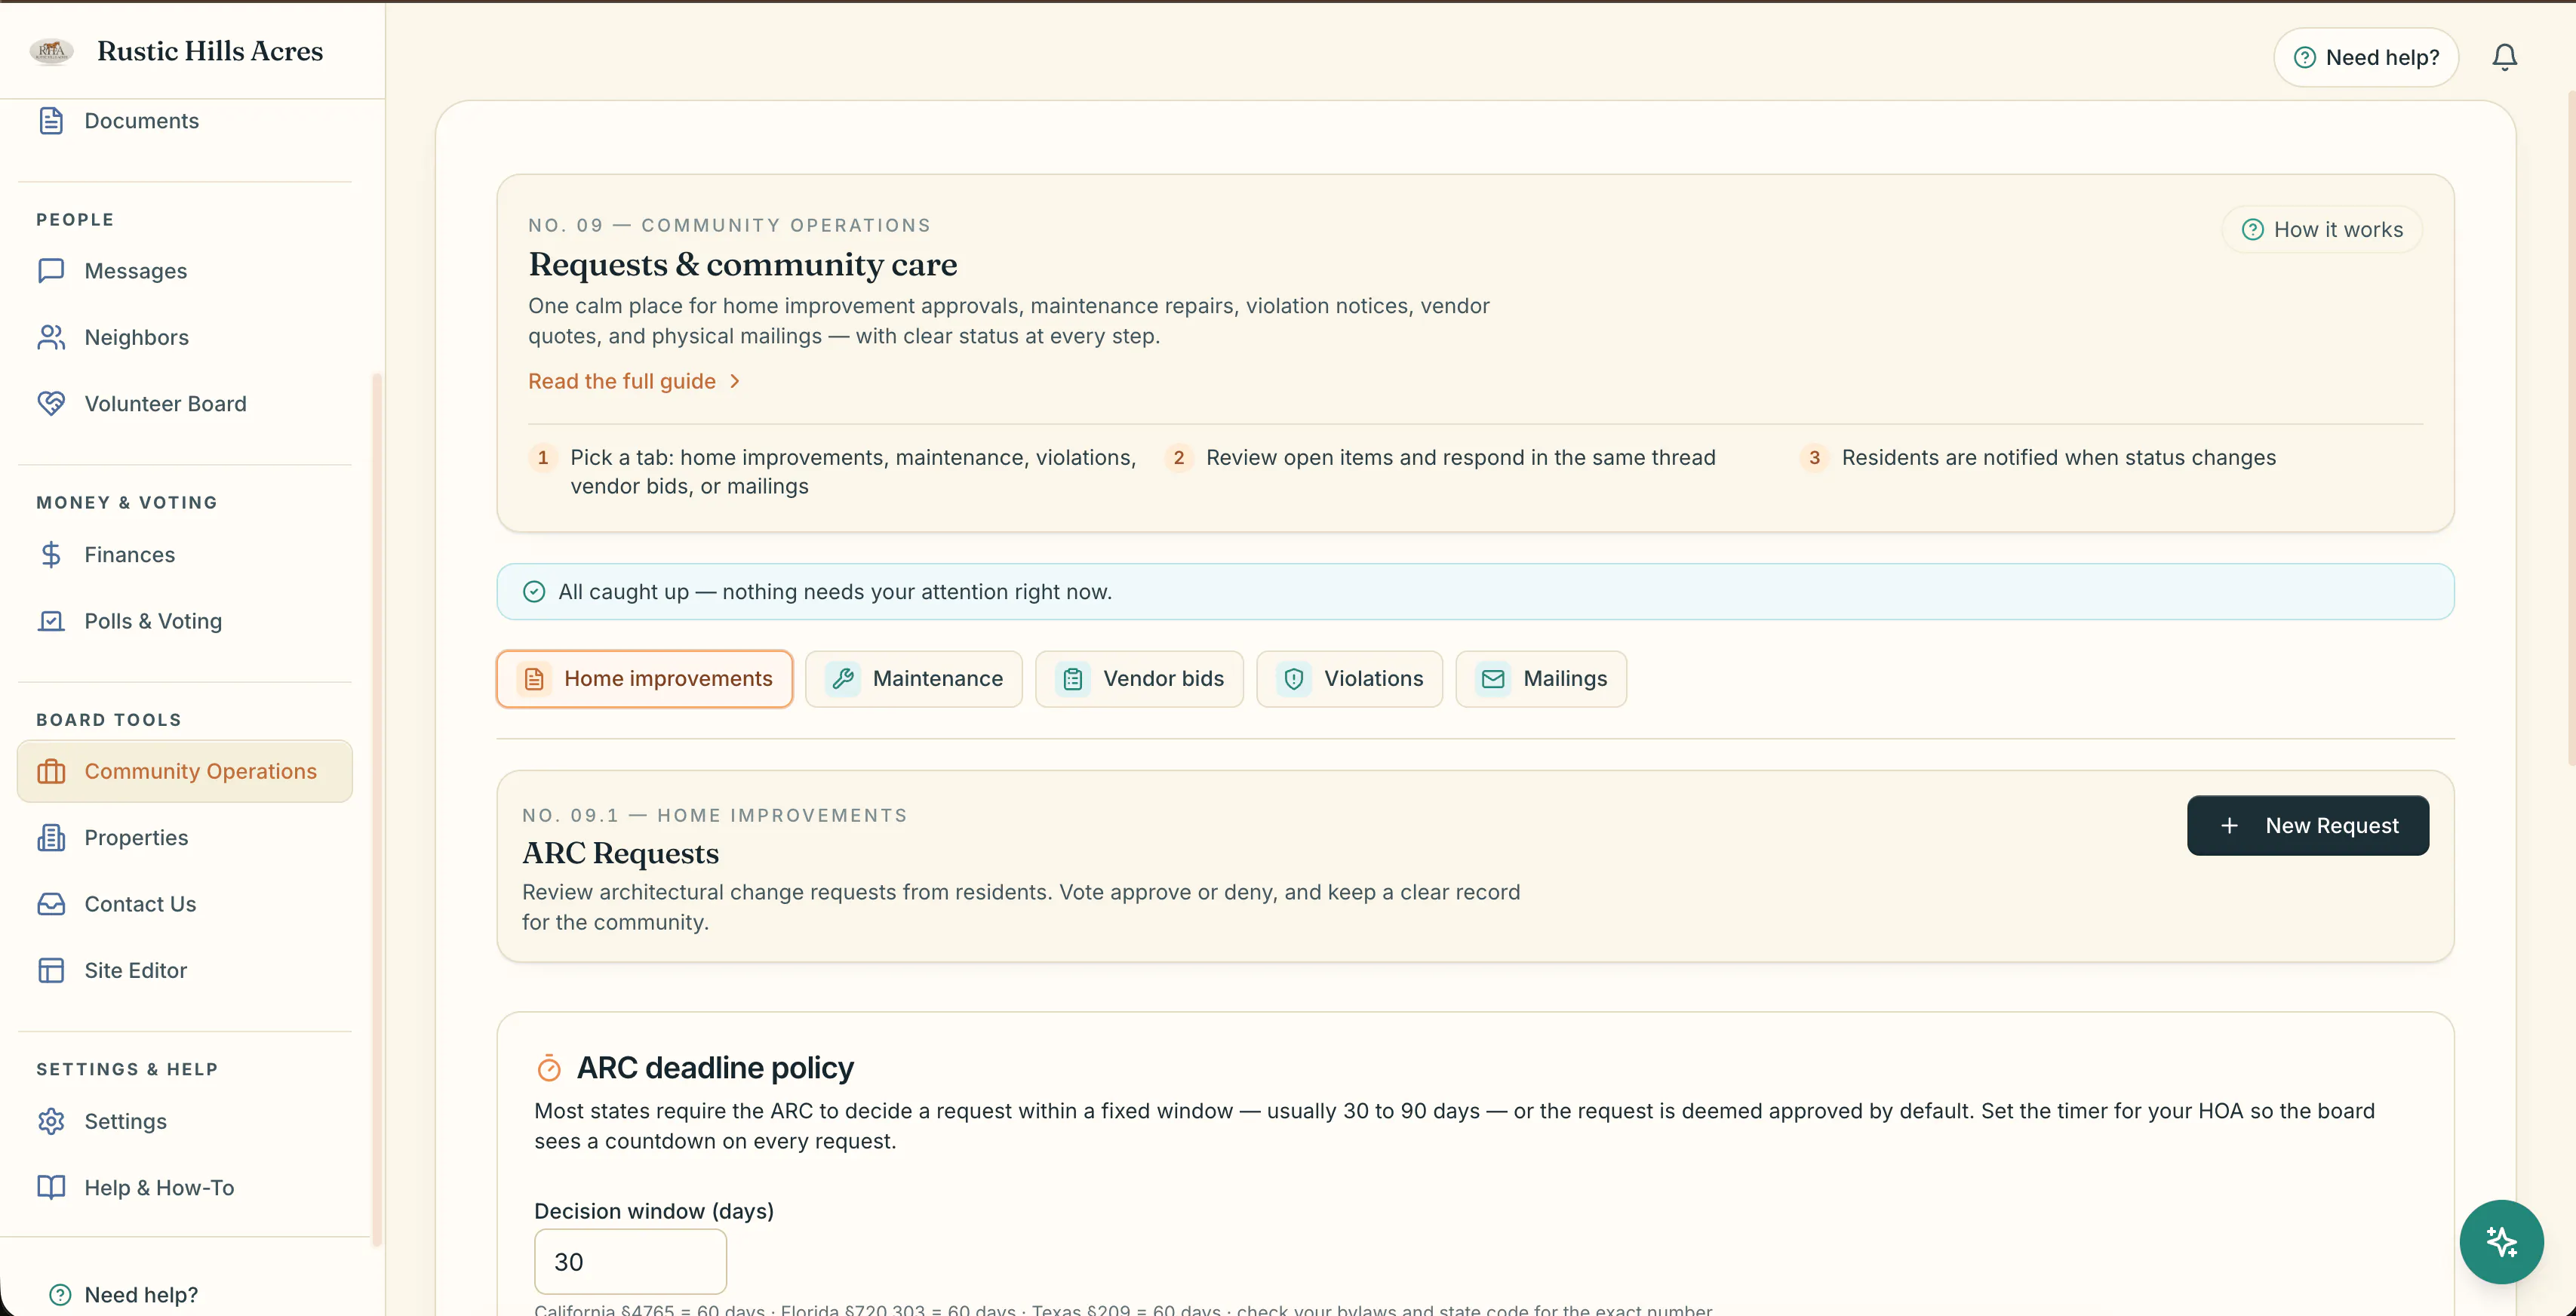Open the AI assistant sparkle button

pos(2501,1242)
